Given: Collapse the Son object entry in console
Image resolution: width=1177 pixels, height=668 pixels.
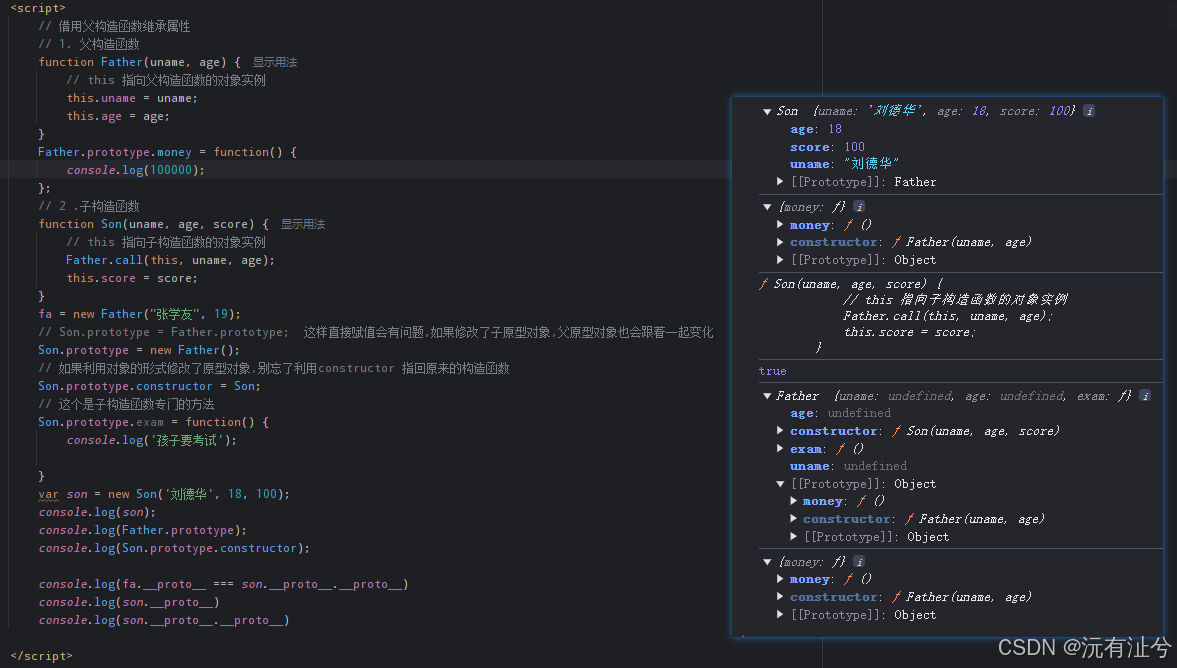Looking at the screenshot, I should point(767,111).
